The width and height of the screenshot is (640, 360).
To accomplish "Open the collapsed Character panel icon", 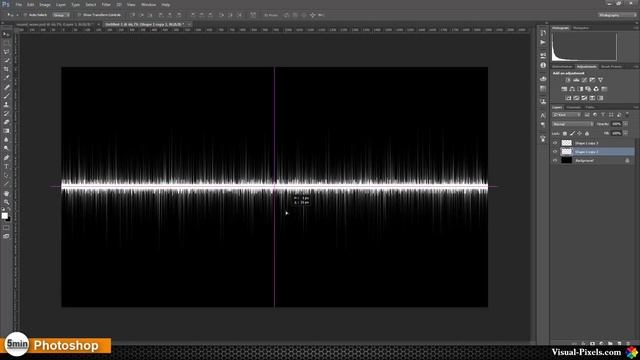I will [x=543, y=116].
